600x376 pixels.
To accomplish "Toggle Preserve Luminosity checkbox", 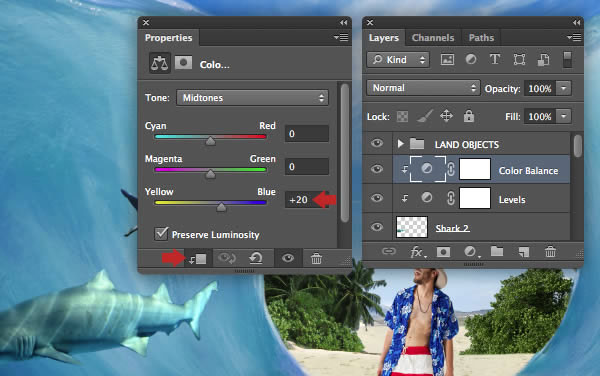I will (161, 233).
